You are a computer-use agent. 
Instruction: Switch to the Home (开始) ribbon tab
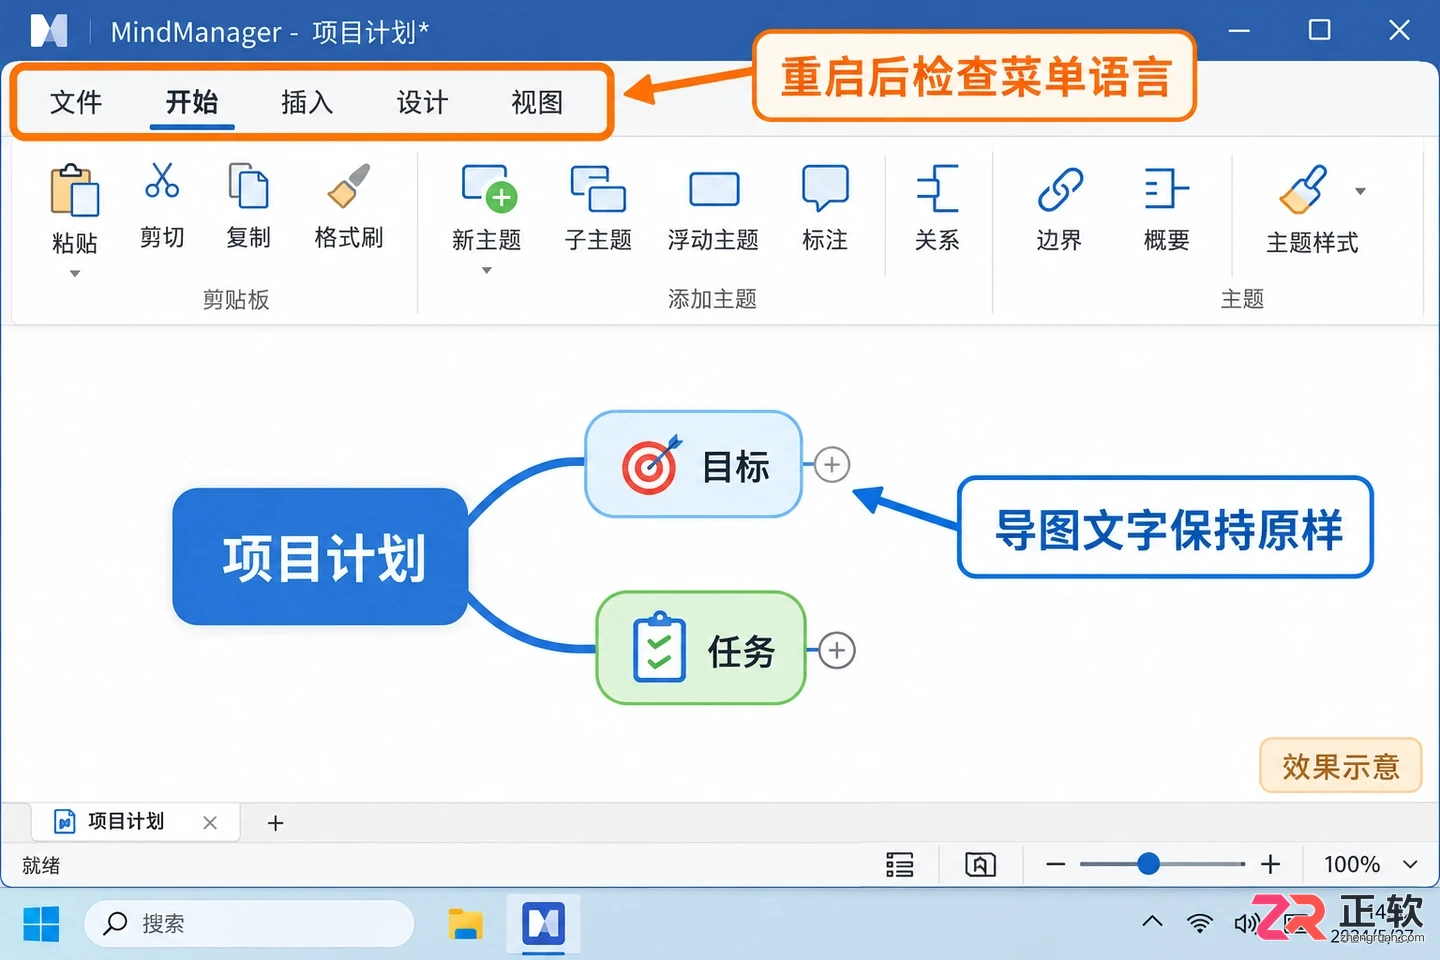(192, 102)
